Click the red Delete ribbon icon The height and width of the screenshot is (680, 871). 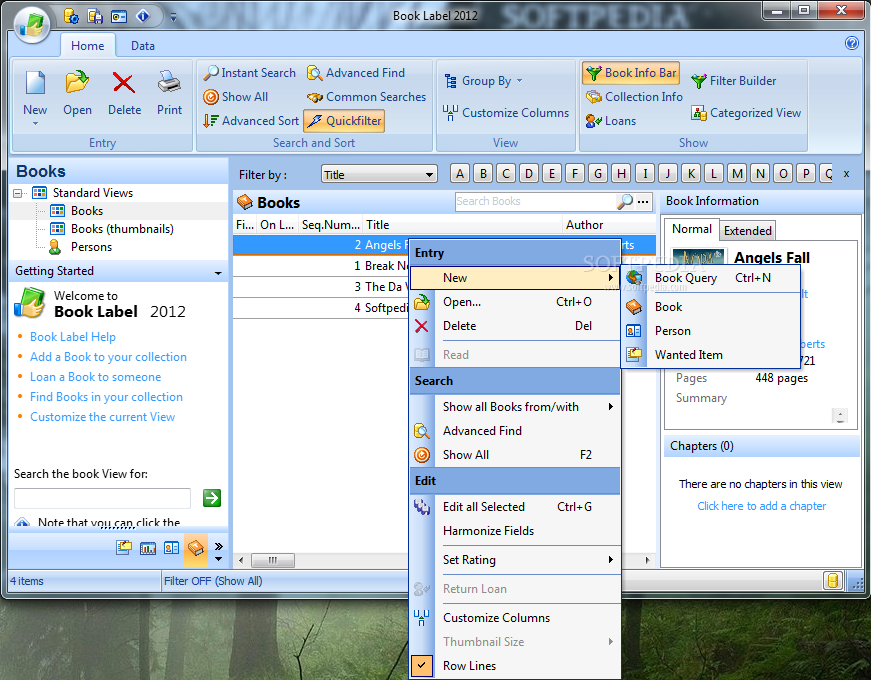124,83
